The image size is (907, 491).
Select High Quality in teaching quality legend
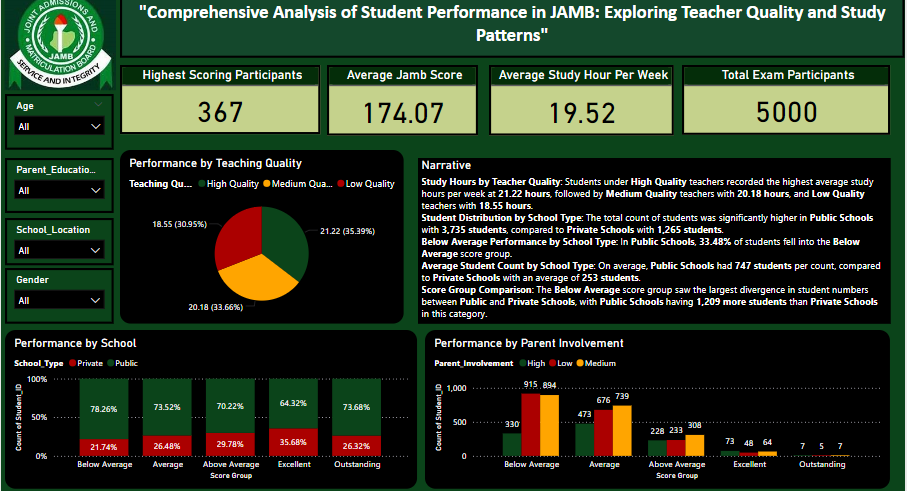[228, 184]
